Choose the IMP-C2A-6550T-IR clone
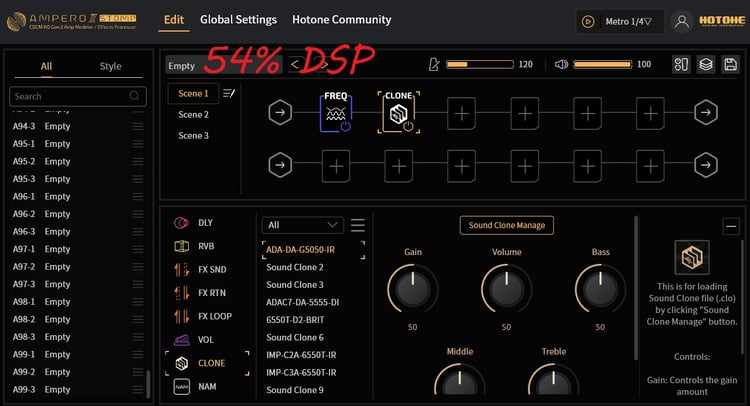Viewport: 750px width, 406px height. (301, 355)
